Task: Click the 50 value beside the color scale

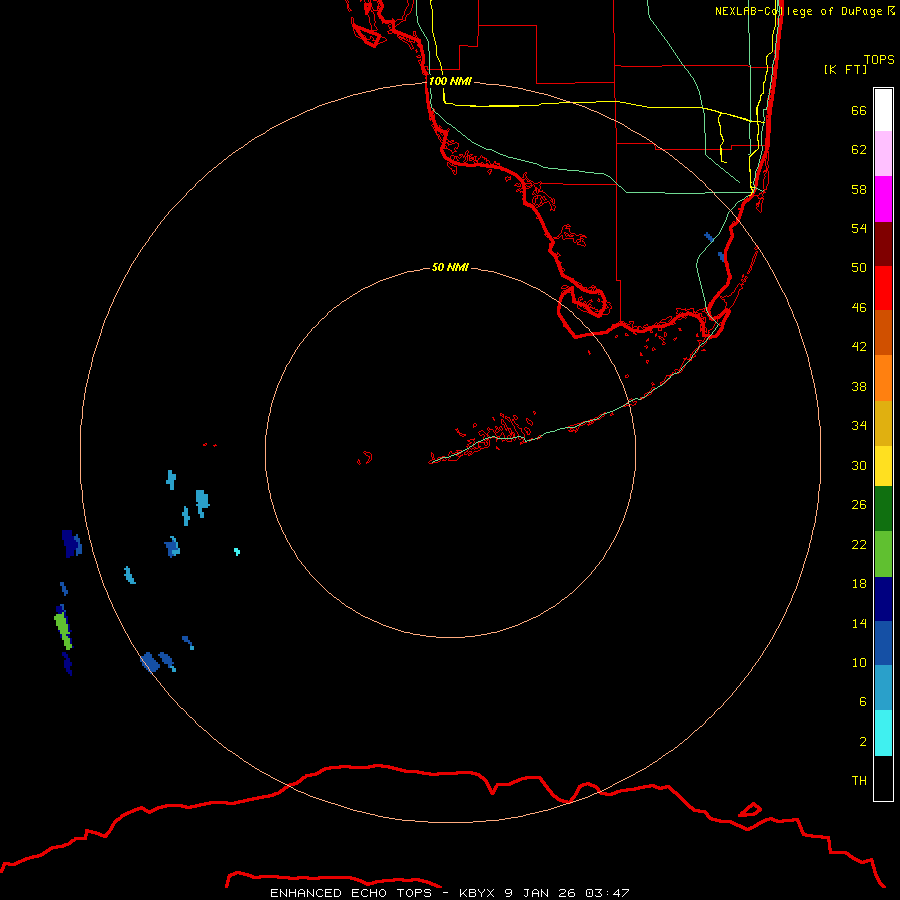Action: point(859,267)
